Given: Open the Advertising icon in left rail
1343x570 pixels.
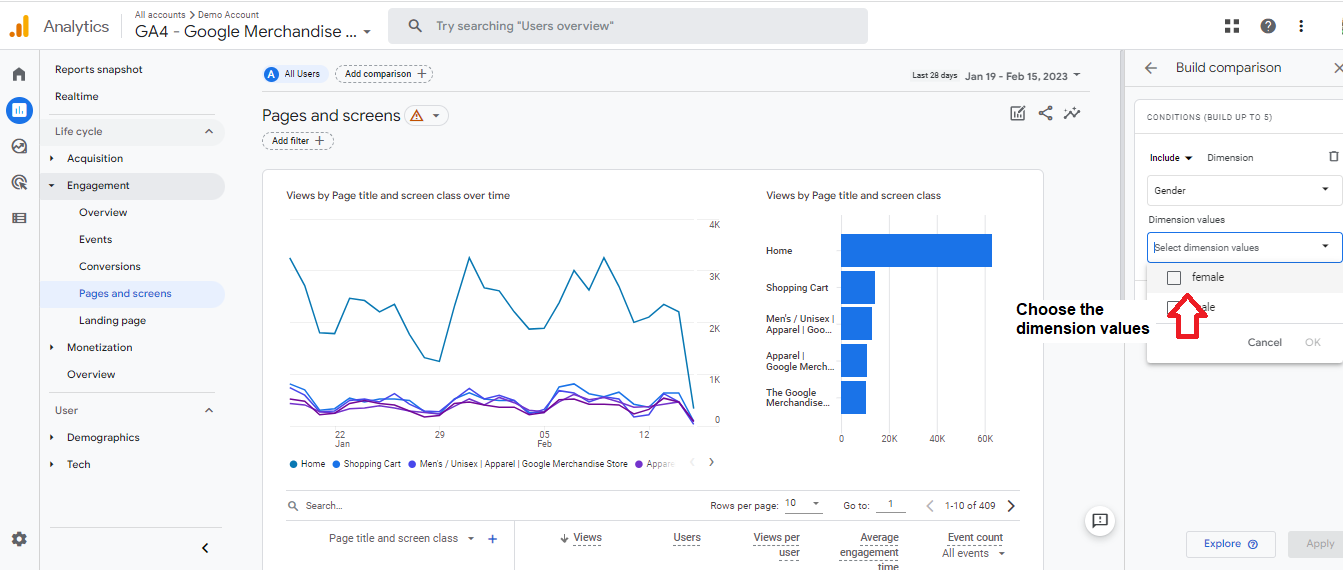Looking at the screenshot, I should pos(19,182).
